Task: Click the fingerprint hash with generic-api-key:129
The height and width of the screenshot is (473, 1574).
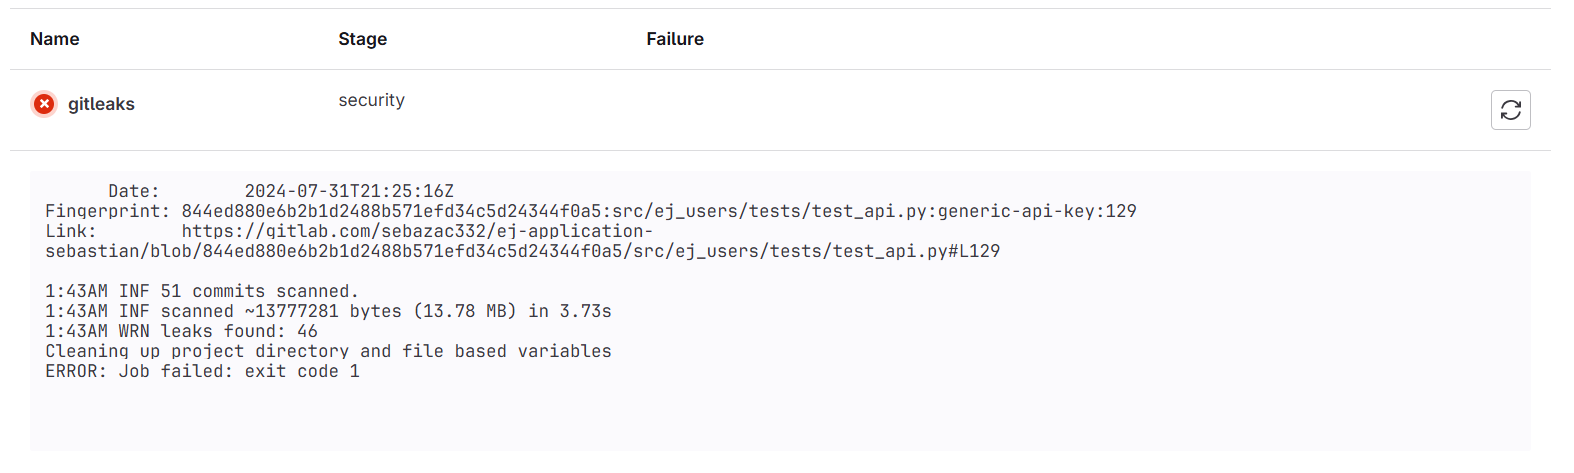Action: 658,211
